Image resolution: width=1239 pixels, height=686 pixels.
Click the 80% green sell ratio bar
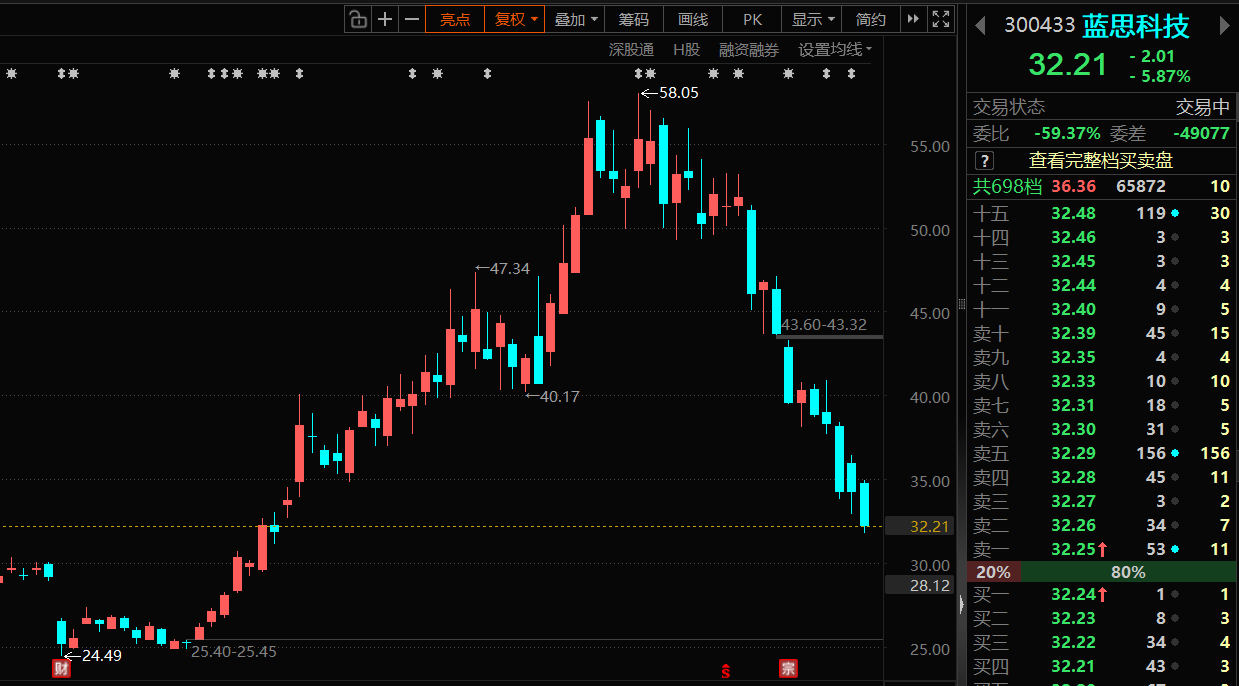click(1128, 573)
